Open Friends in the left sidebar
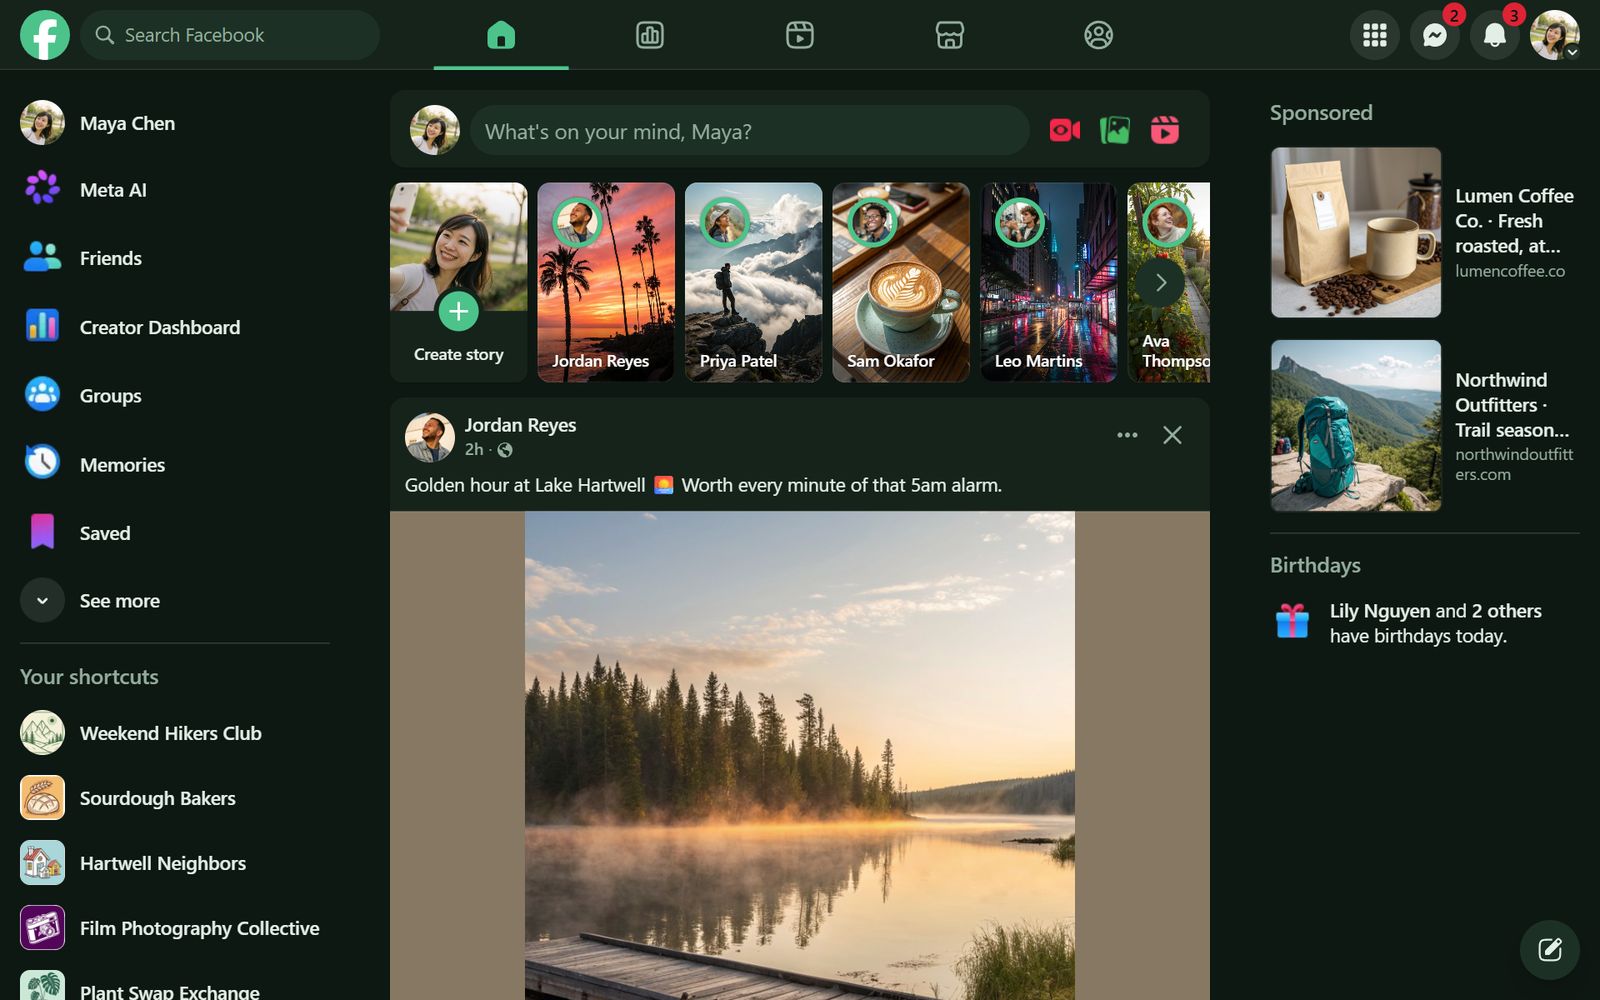 pyautogui.click(x=175, y=258)
